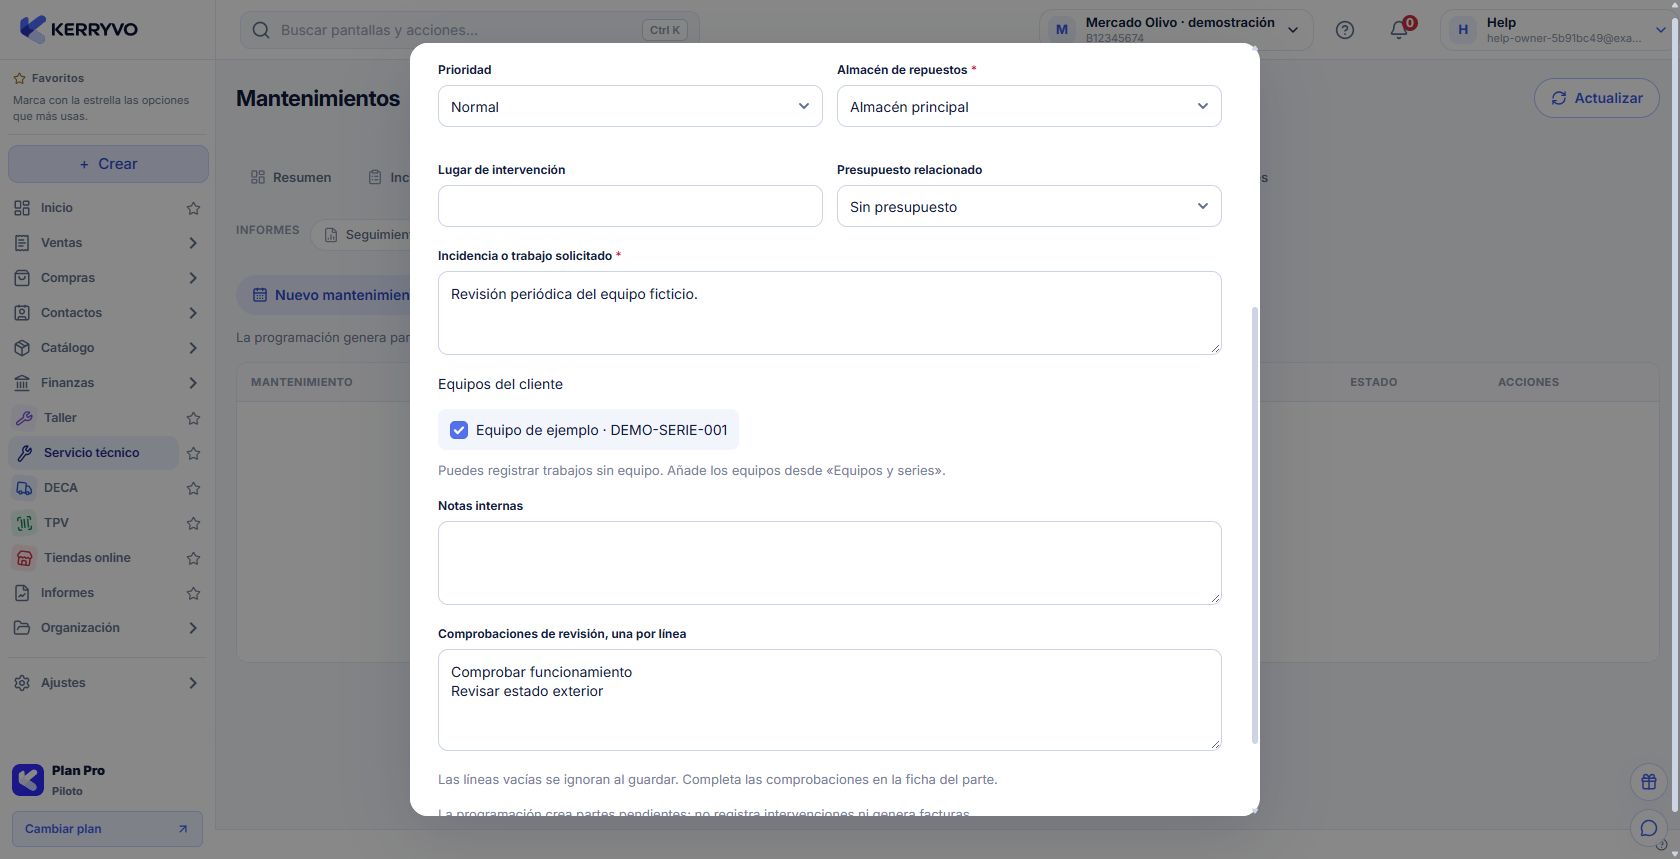Open the Presupuesto relacionado dropdown
The height and width of the screenshot is (859, 1680).
[1029, 206]
